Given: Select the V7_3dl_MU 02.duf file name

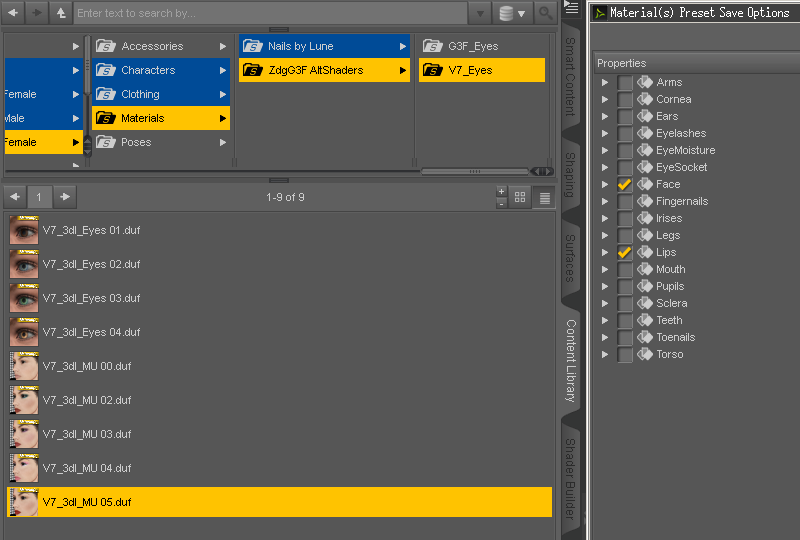Looking at the screenshot, I should (x=87, y=400).
